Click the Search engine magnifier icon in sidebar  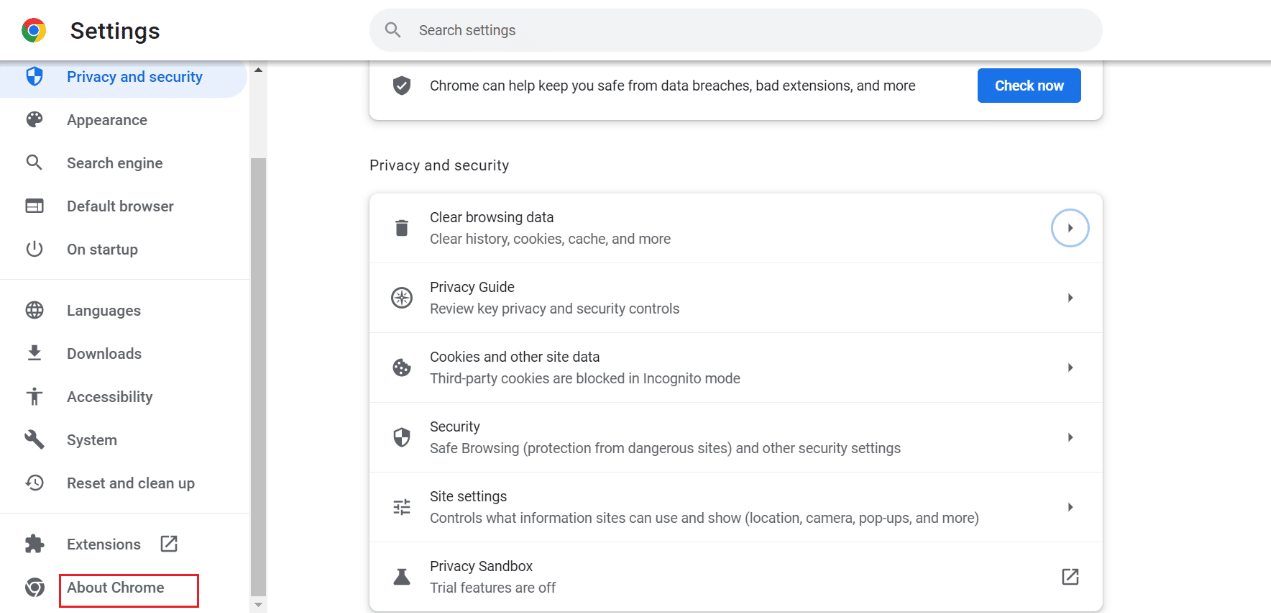34,163
